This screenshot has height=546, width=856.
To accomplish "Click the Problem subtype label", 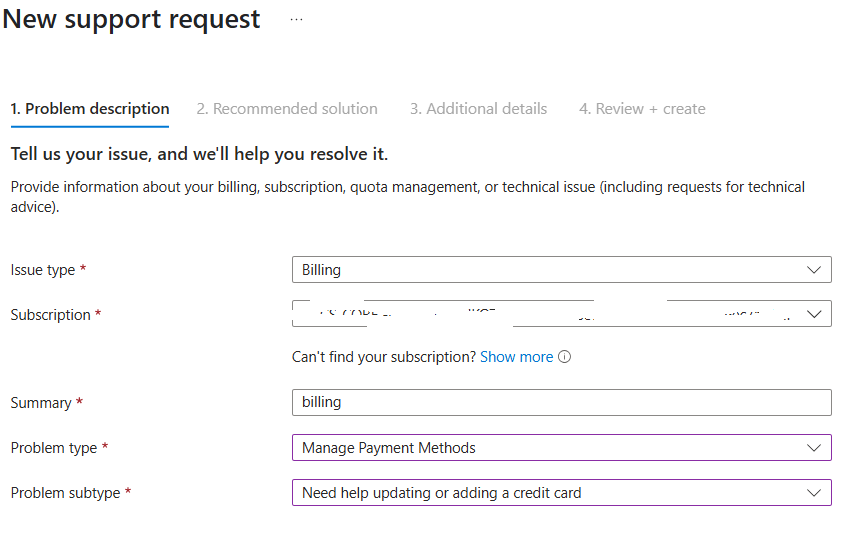I will click(66, 492).
